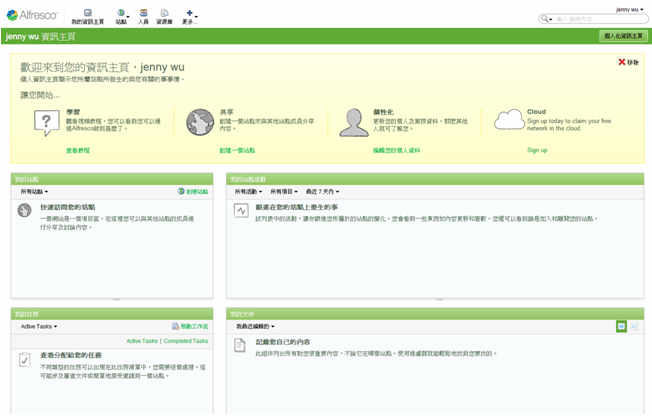Open the 資源庫 (Repository) toolbar icon

point(164,17)
